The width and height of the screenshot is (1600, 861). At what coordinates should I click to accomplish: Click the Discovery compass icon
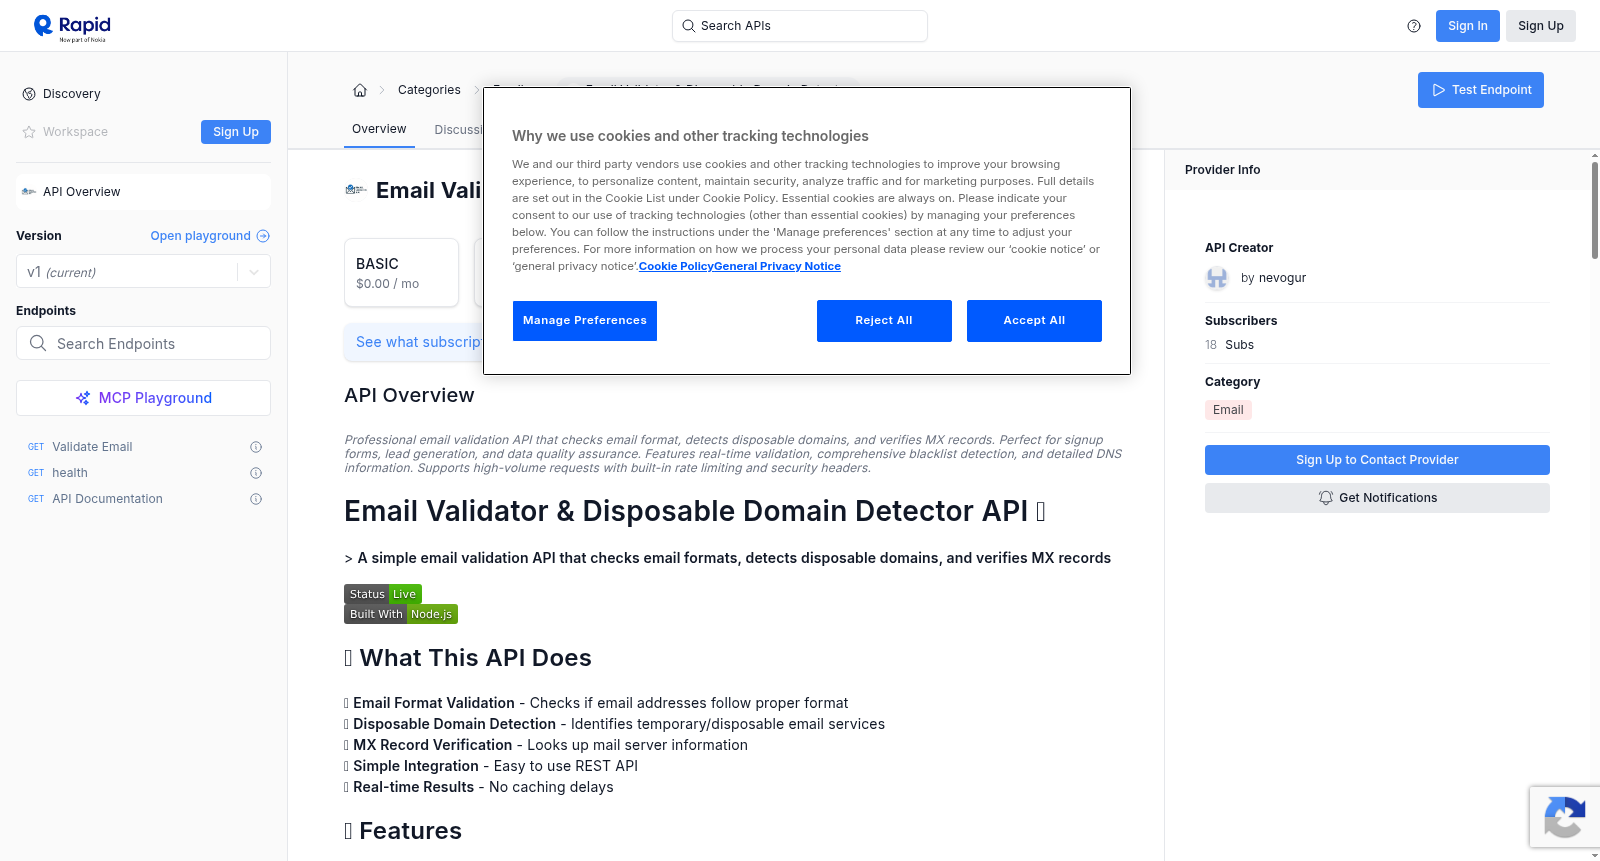pos(29,94)
